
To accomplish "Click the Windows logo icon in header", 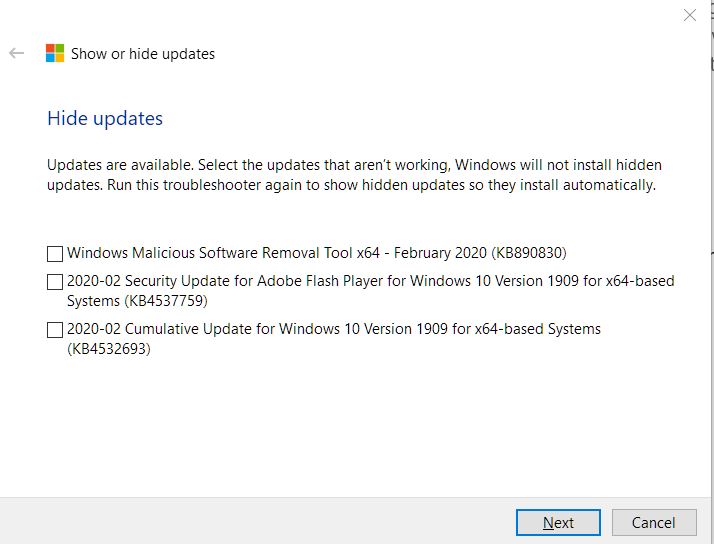I will (55, 53).
